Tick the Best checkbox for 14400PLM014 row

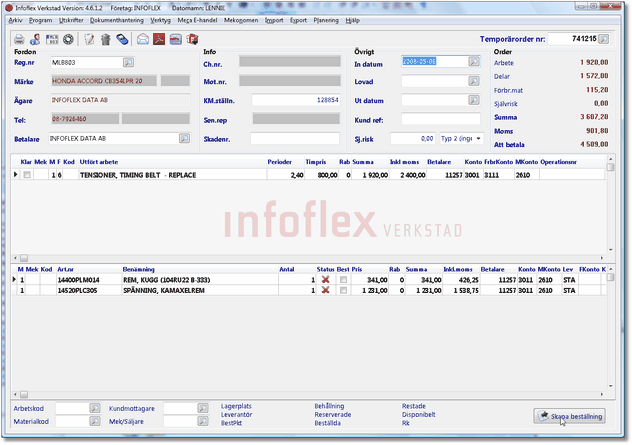(343, 279)
